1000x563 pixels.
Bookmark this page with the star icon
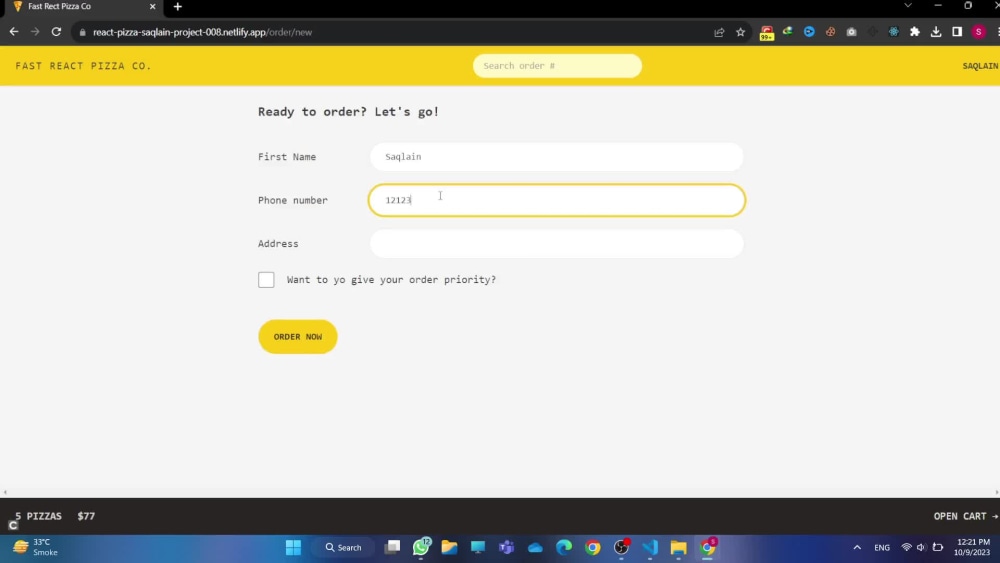coord(740,32)
